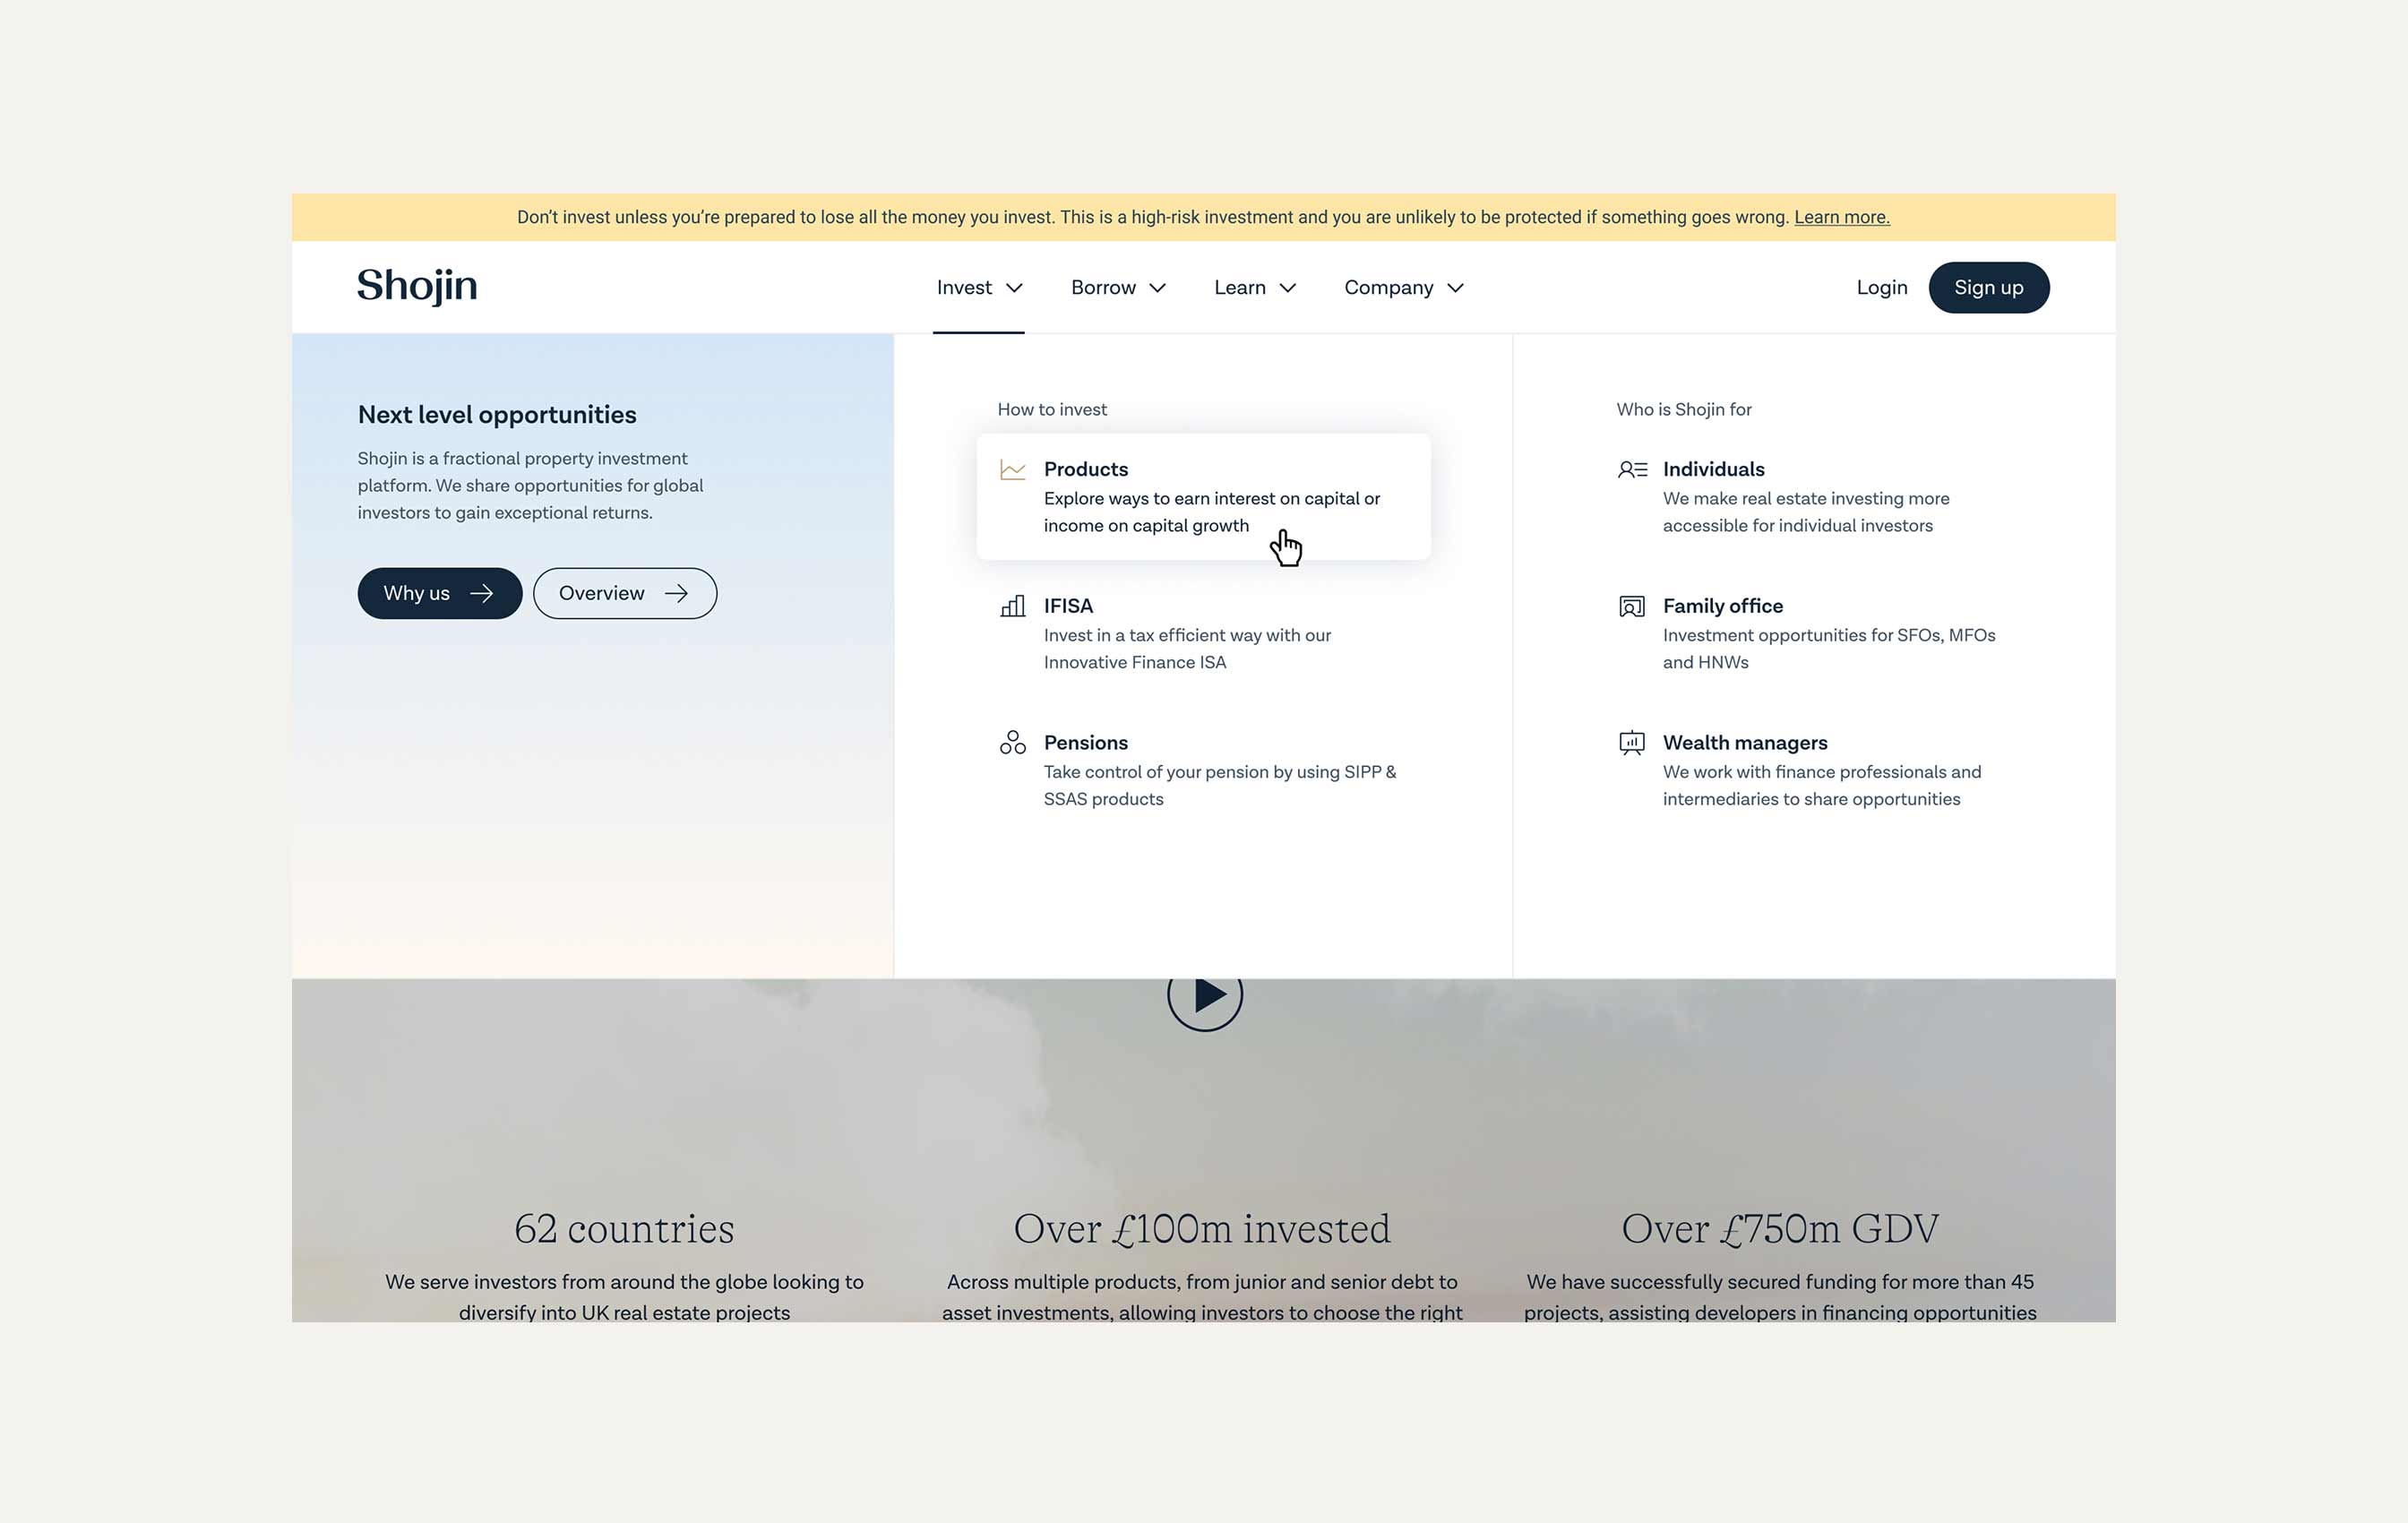The width and height of the screenshot is (2408, 1523).
Task: Click the Wealth managers presentation icon
Action: click(1631, 742)
